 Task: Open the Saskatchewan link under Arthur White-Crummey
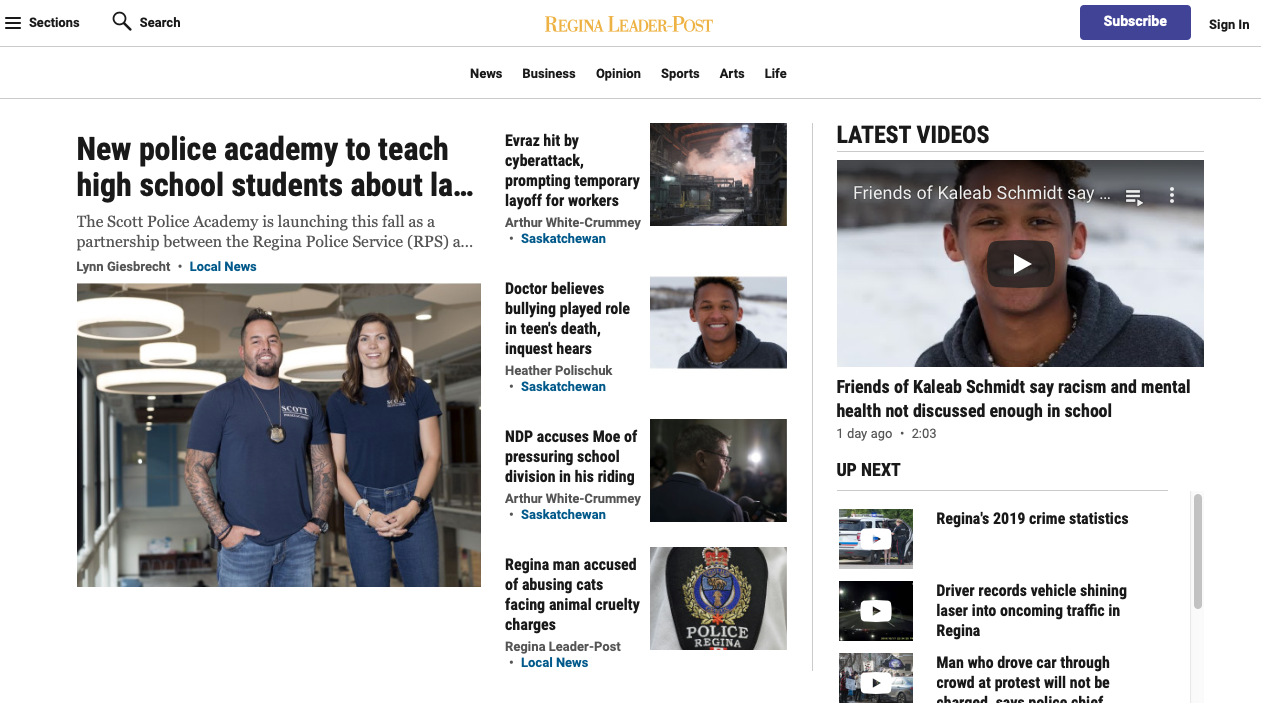point(563,238)
